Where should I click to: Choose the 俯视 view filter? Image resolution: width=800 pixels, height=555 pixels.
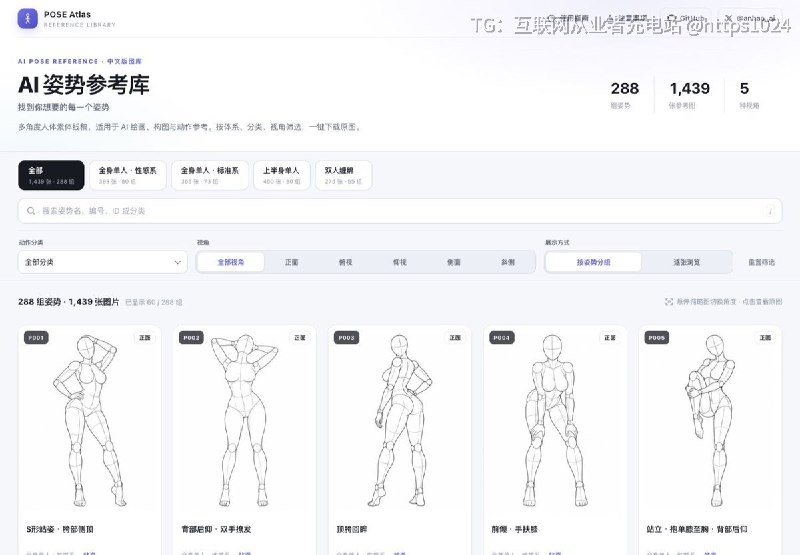(345, 262)
